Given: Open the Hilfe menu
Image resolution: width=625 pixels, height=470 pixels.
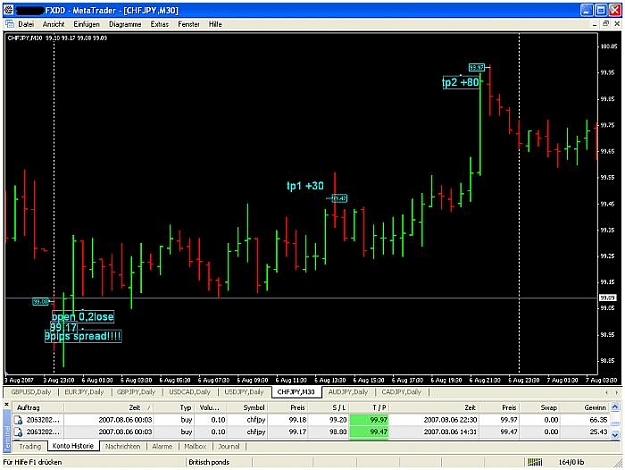Looking at the screenshot, I should coord(215,24).
